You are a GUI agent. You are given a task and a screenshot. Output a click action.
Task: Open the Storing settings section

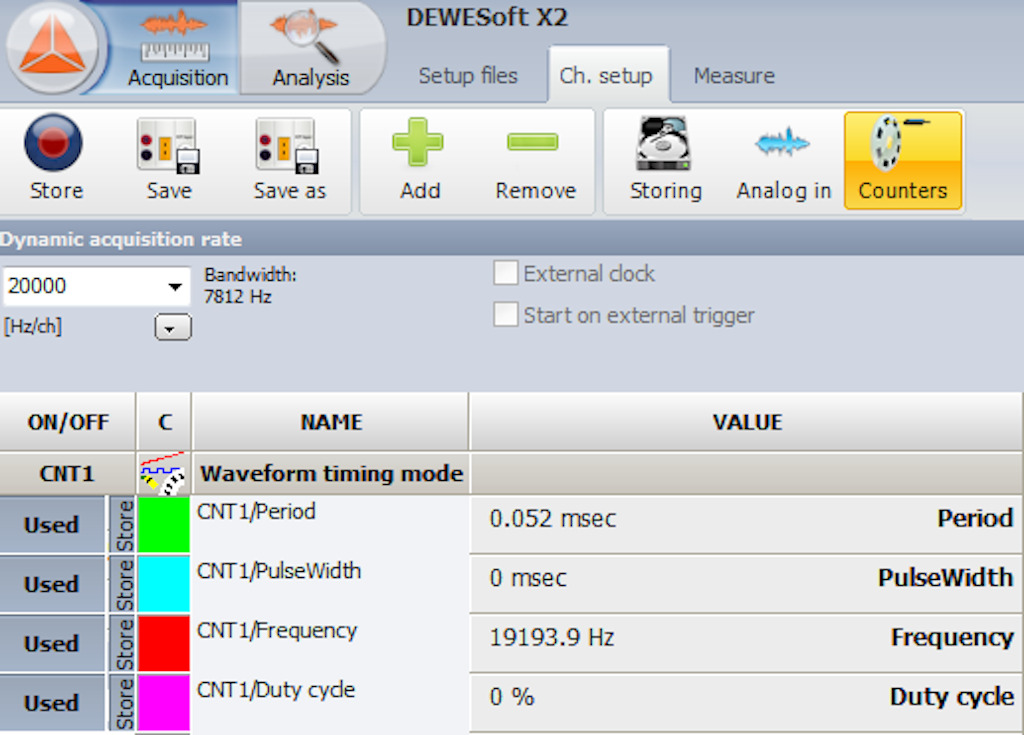pos(665,158)
